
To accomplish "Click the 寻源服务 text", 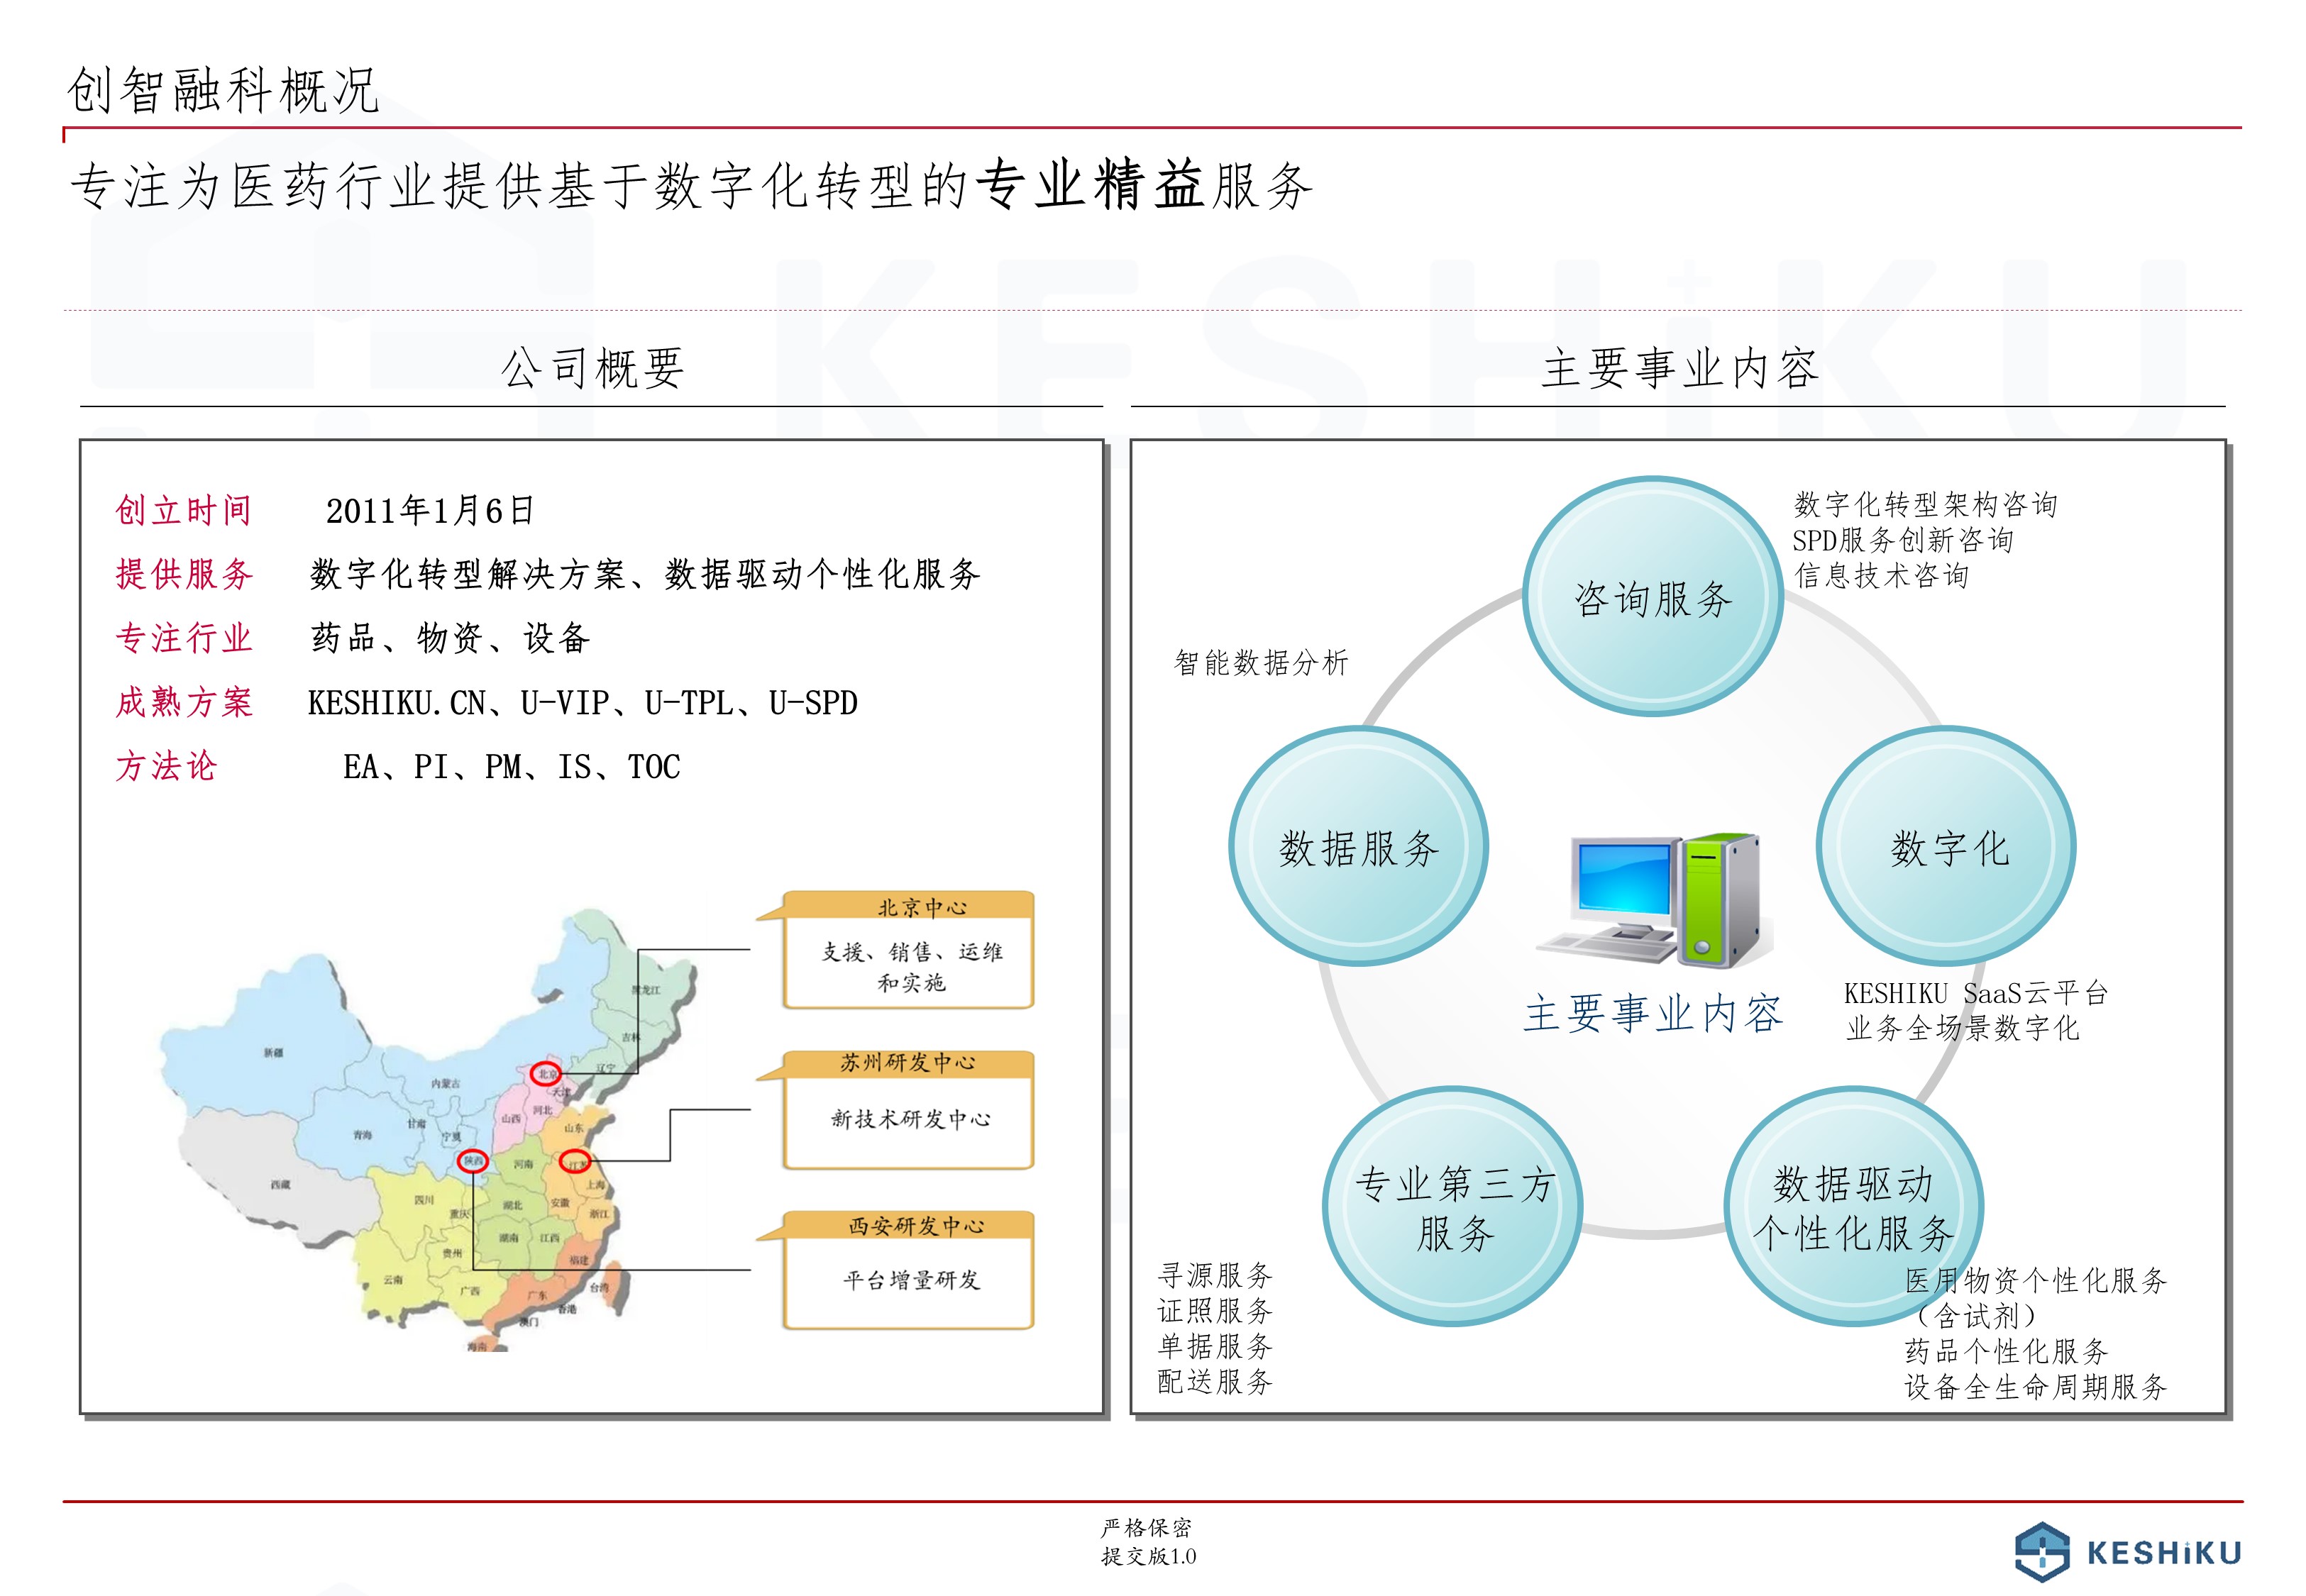I will tap(1215, 1275).
